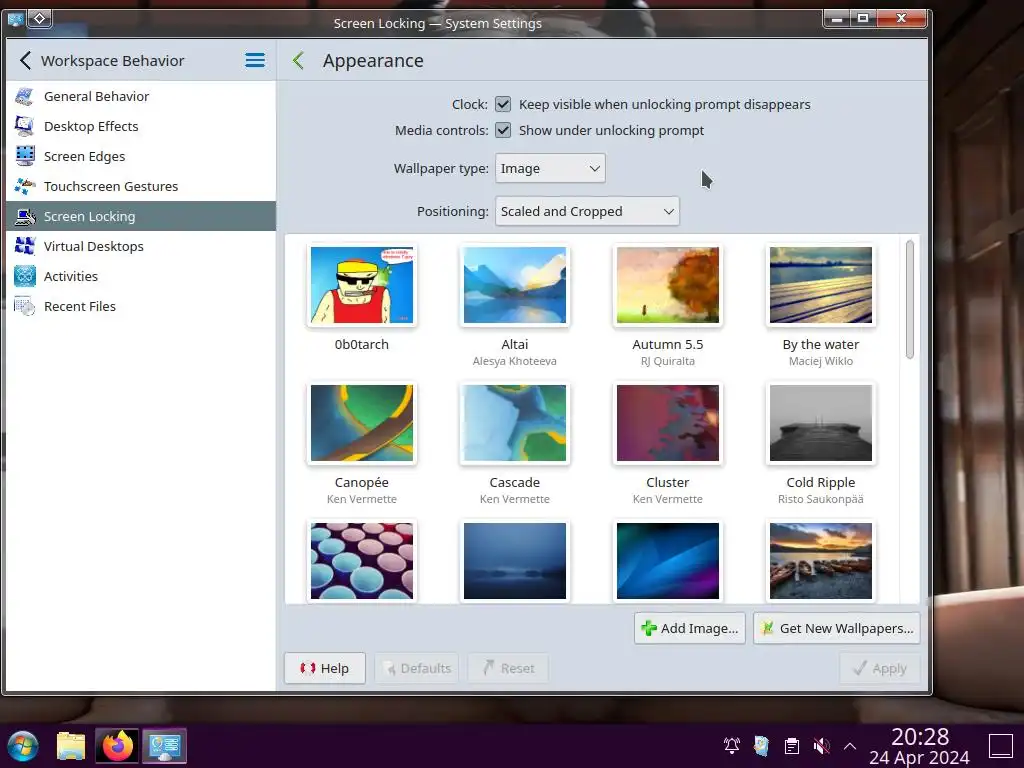Viewport: 1024px width, 768px height.
Task: Select the Cluster wallpaper thumbnail
Action: [x=667, y=423]
